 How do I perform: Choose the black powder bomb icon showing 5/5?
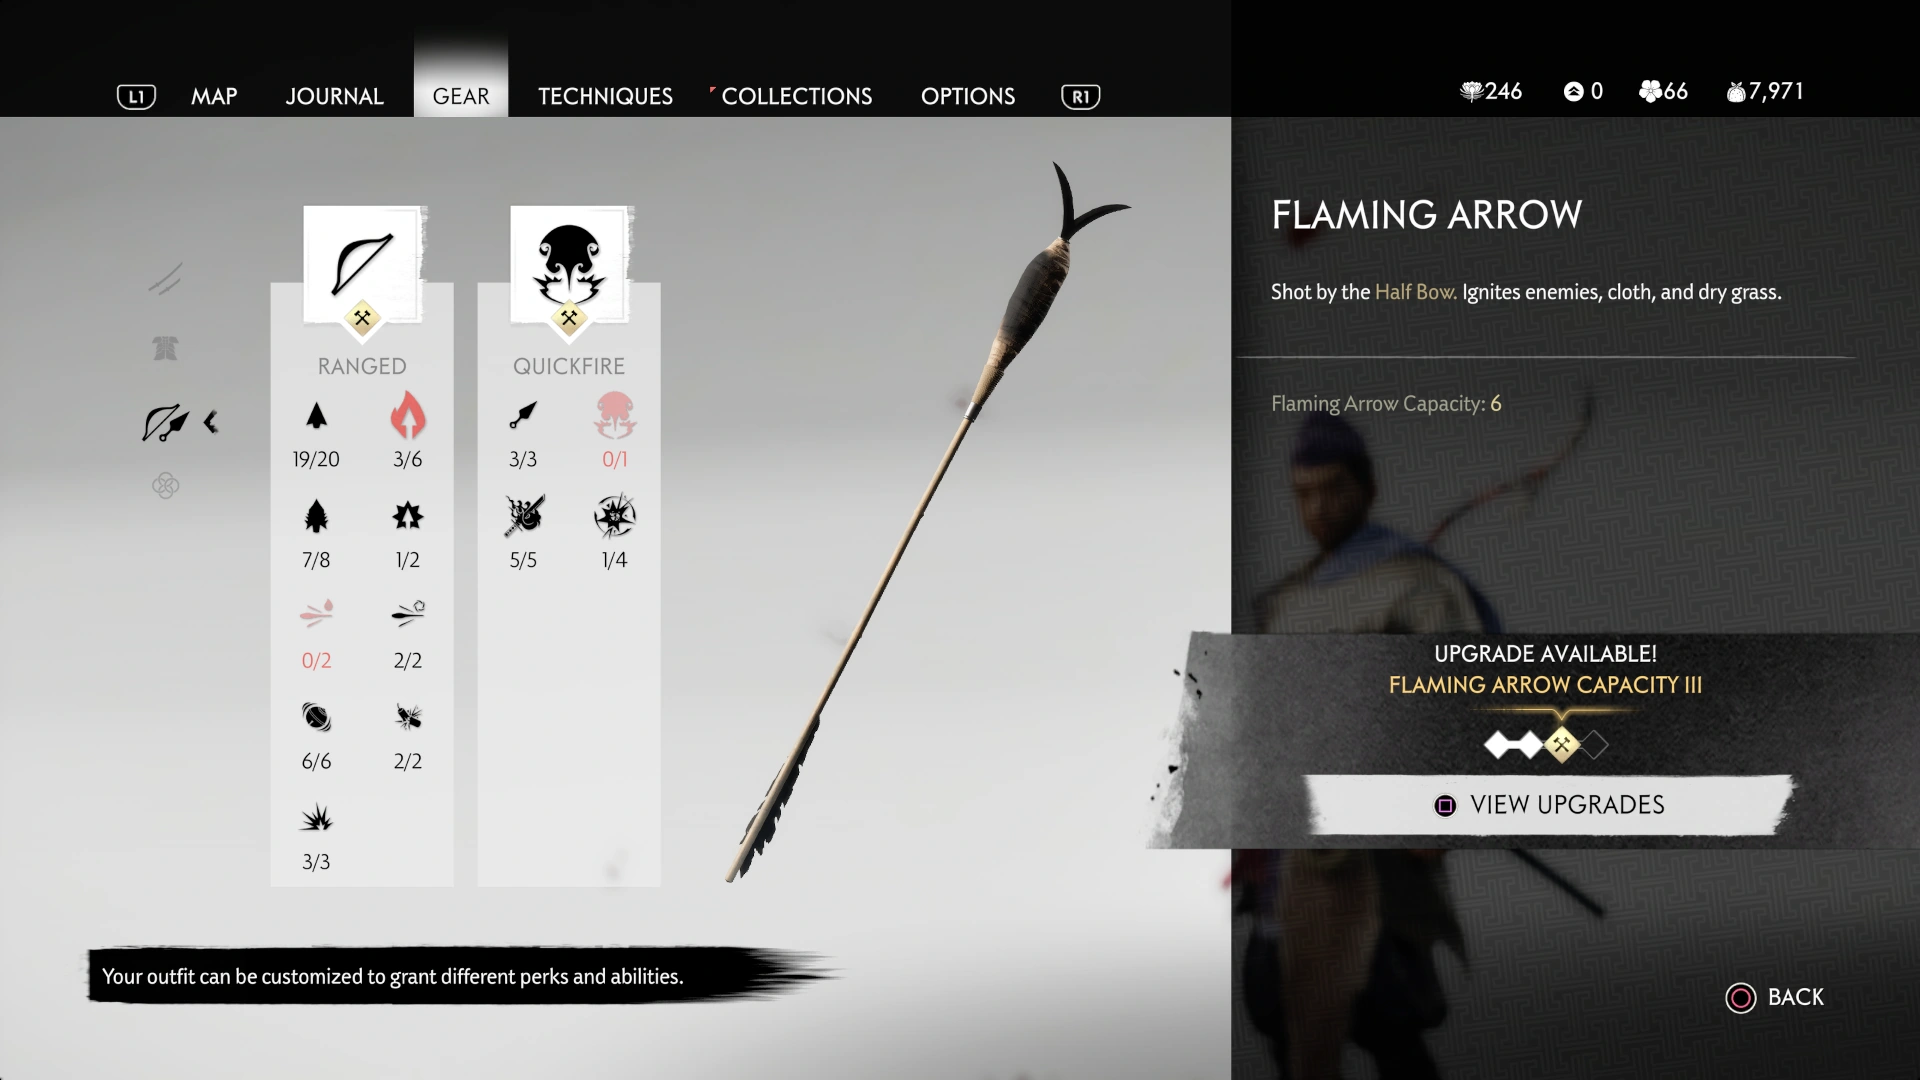pyautogui.click(x=523, y=517)
